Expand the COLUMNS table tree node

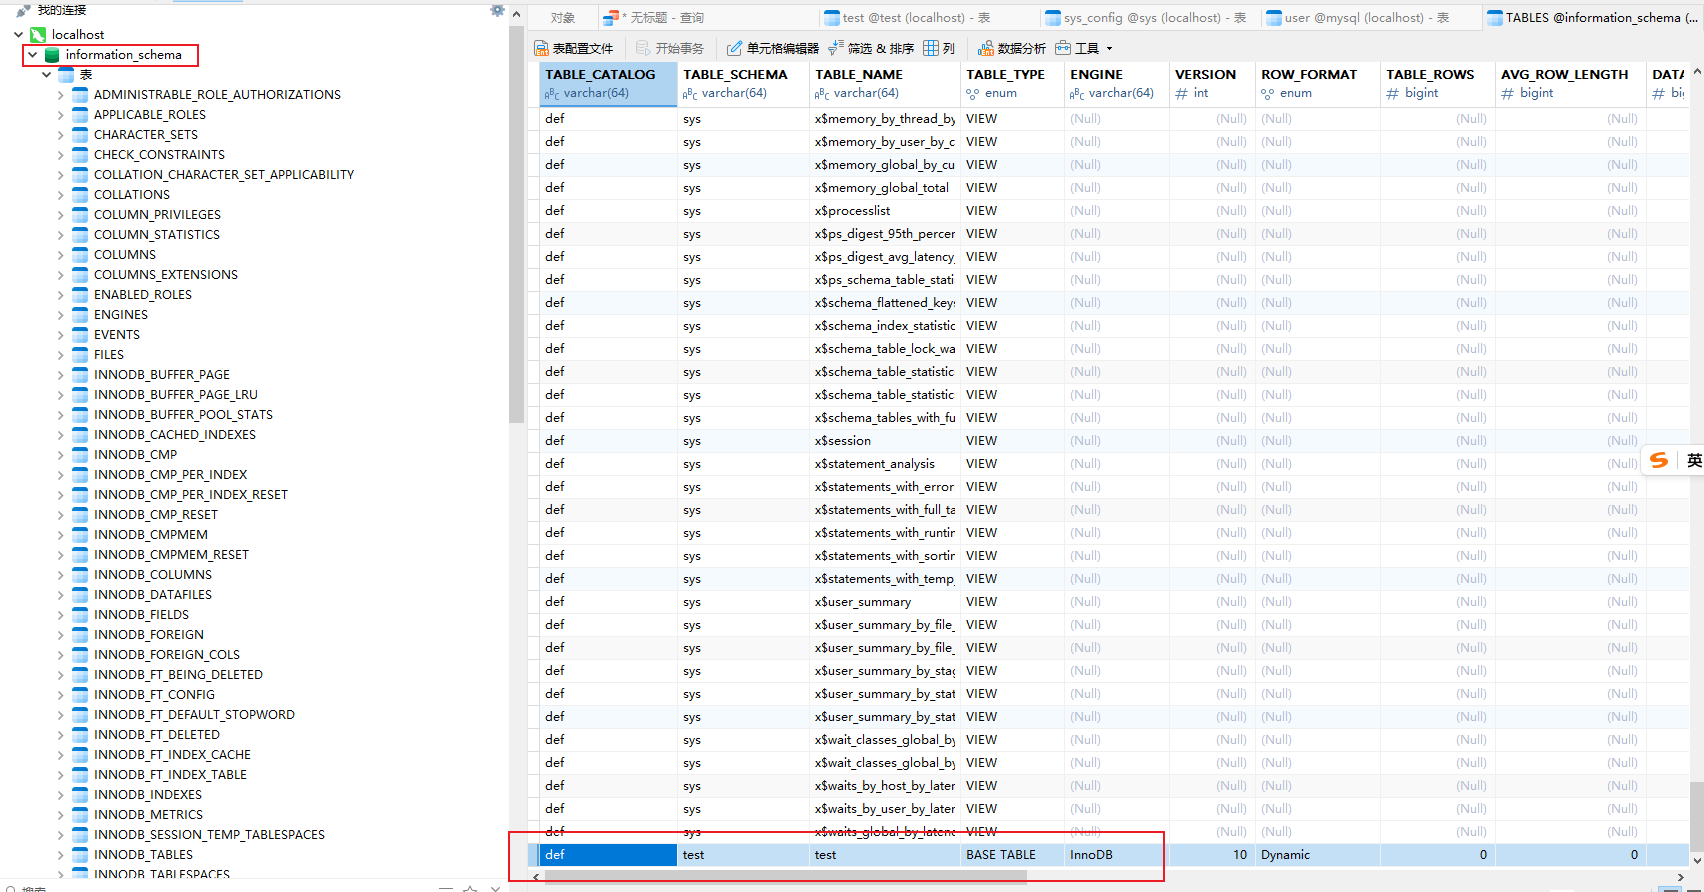click(60, 255)
